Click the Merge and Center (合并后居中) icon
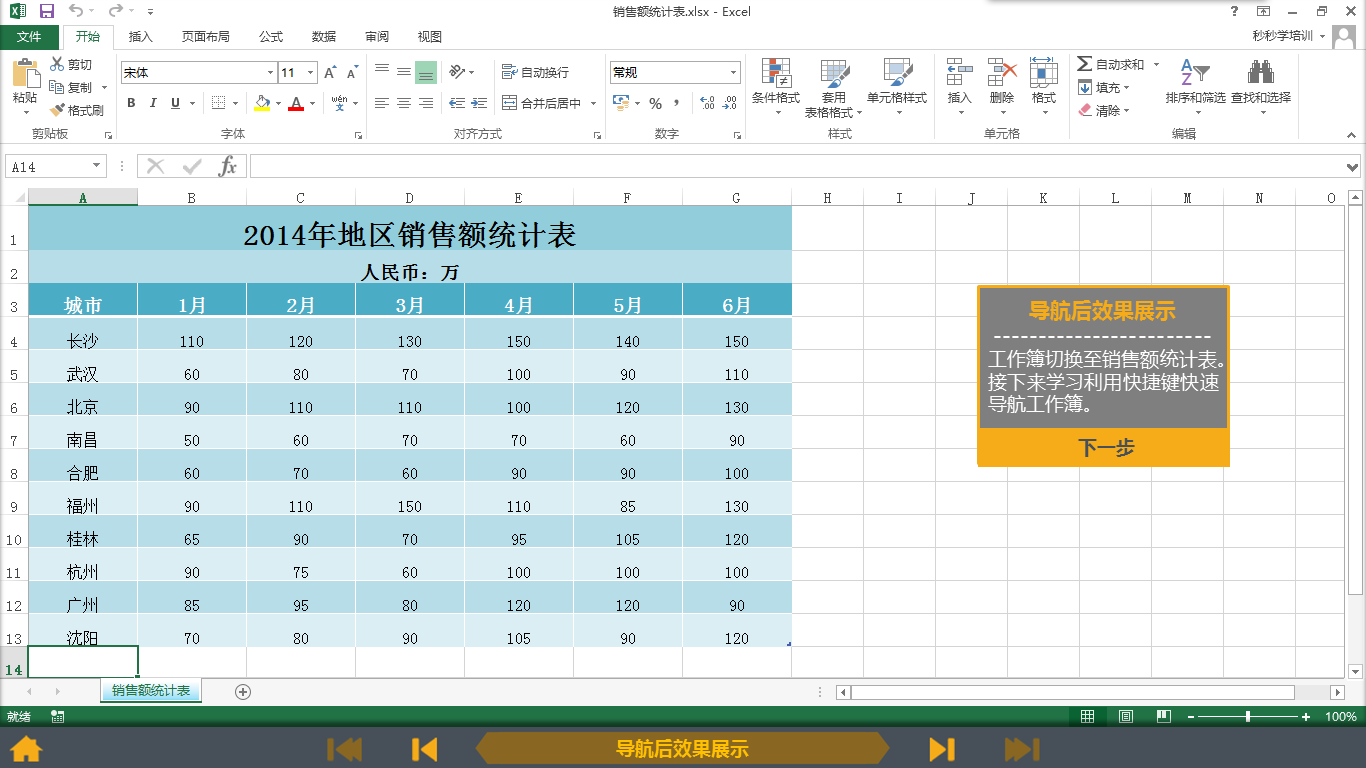1366x768 pixels. point(509,103)
